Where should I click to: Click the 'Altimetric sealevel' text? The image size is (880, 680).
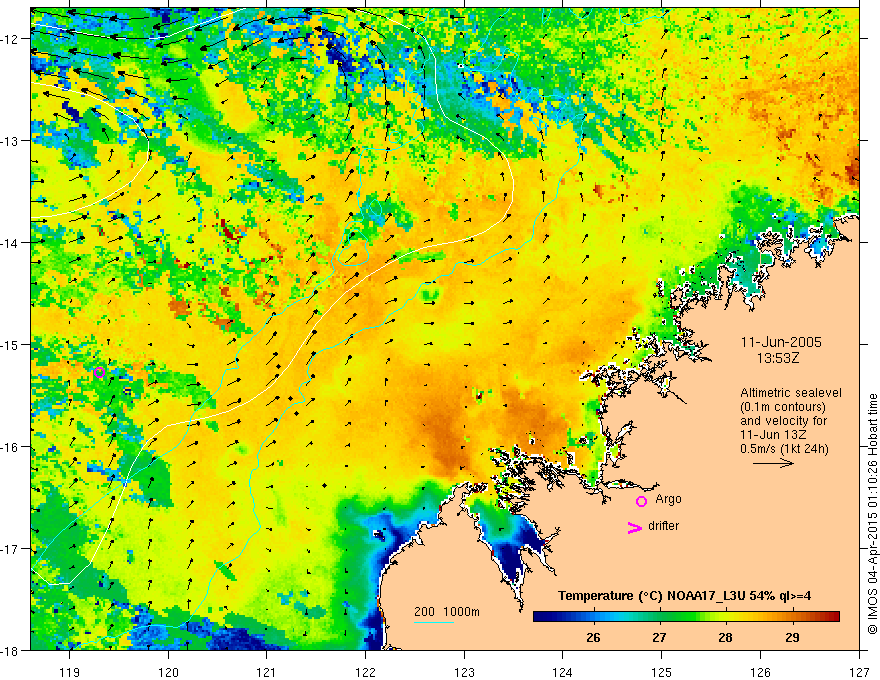[x=791, y=393]
